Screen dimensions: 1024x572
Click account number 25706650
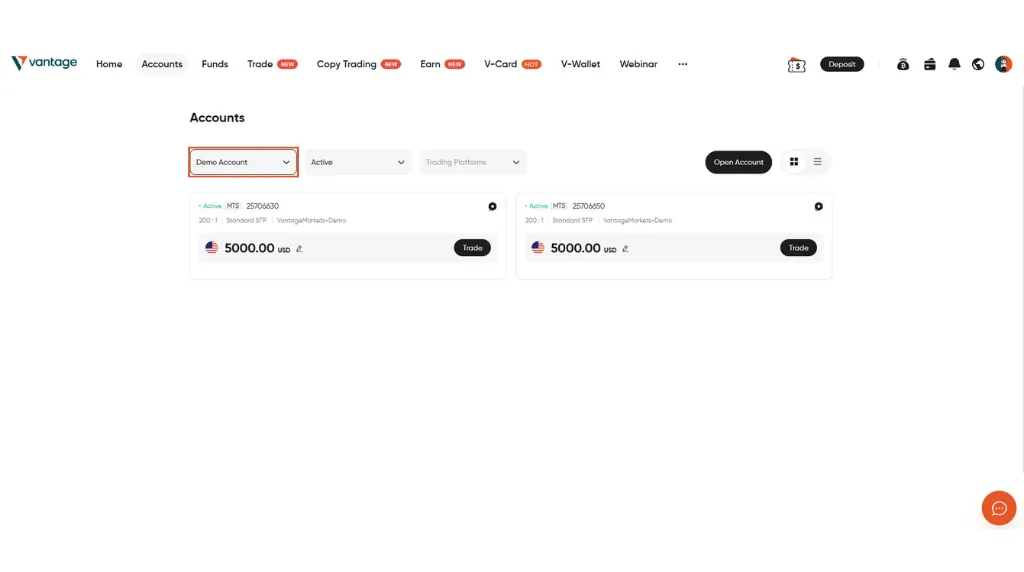588,206
